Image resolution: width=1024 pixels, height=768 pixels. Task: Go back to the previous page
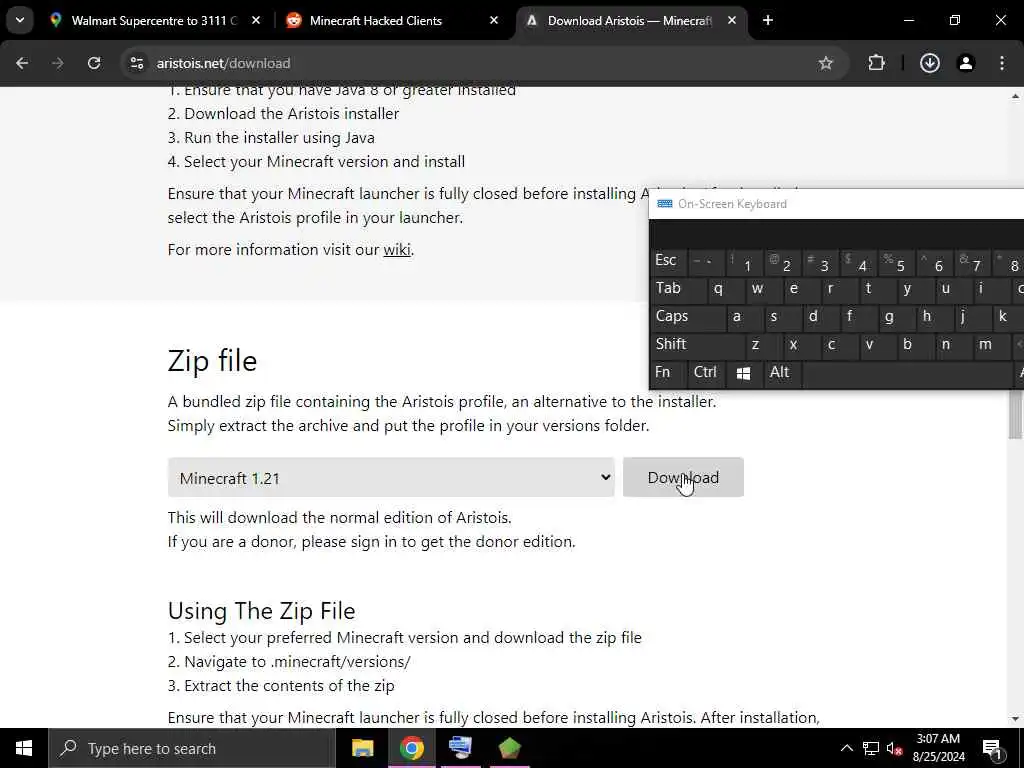22,63
